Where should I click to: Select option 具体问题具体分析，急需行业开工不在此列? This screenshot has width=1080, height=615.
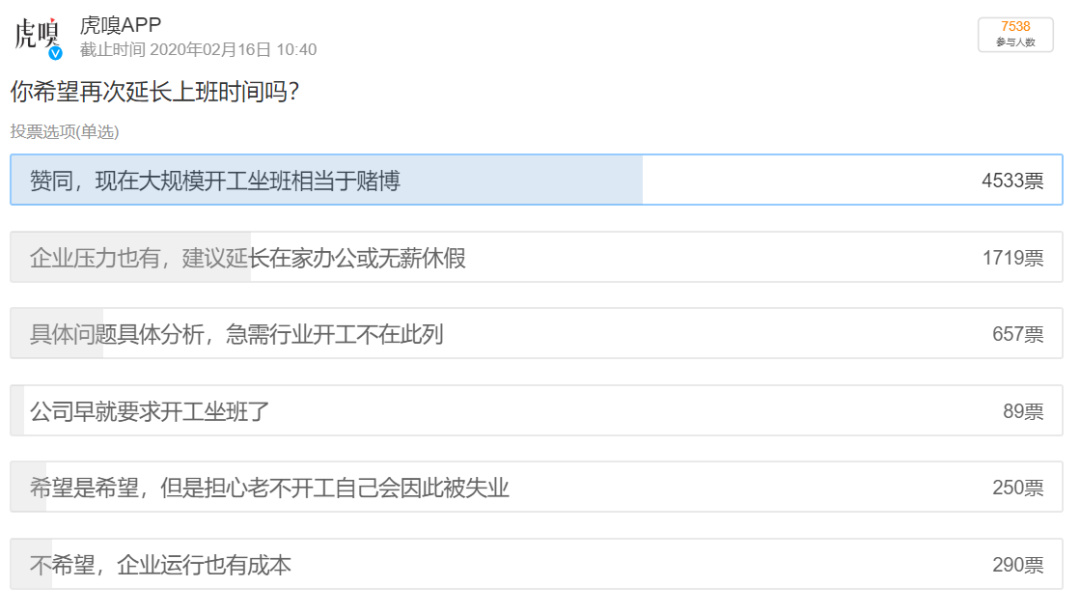[236, 334]
